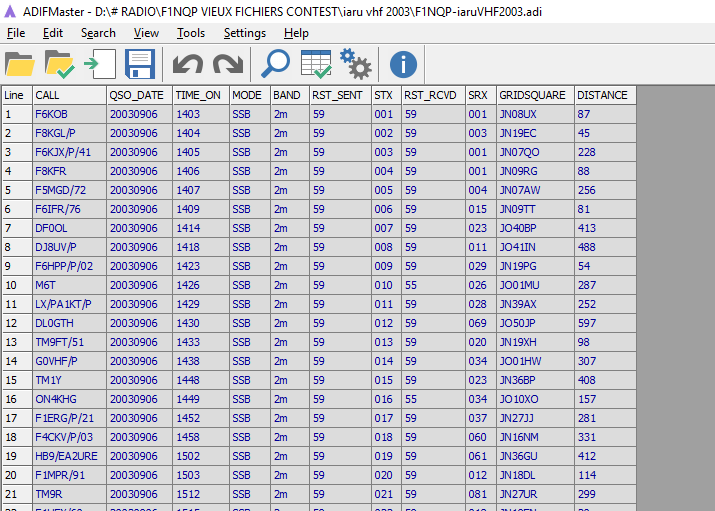
Task: Open the Tools menu
Action: pos(191,33)
